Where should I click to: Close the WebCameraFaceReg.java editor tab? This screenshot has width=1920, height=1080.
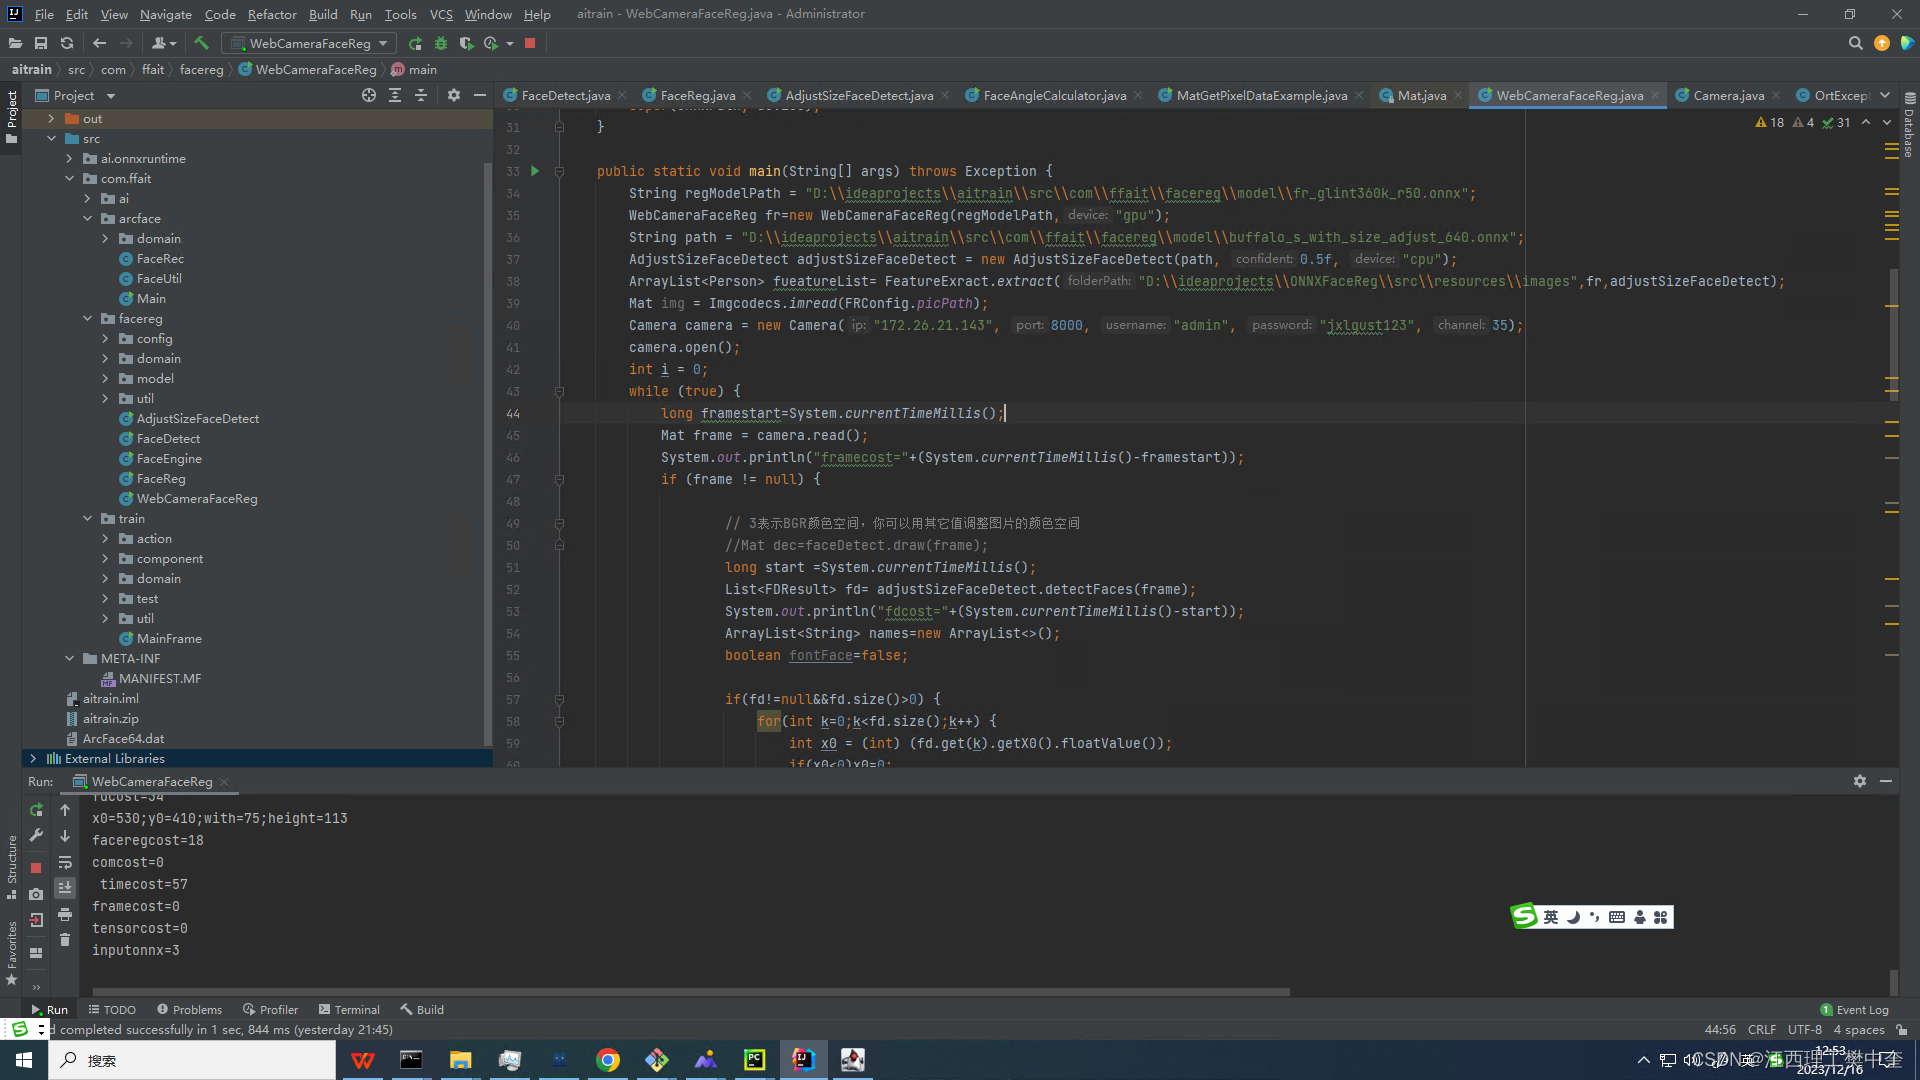pos(1655,95)
